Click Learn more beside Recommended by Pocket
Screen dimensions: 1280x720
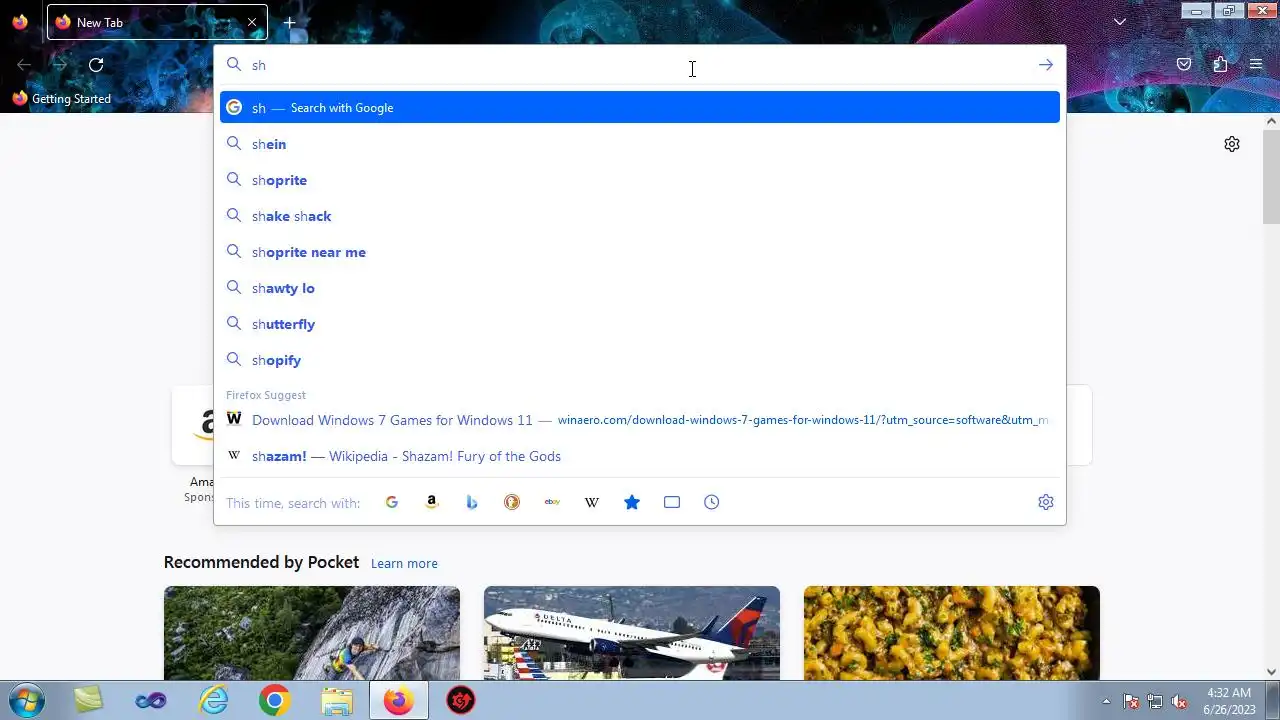click(x=404, y=563)
